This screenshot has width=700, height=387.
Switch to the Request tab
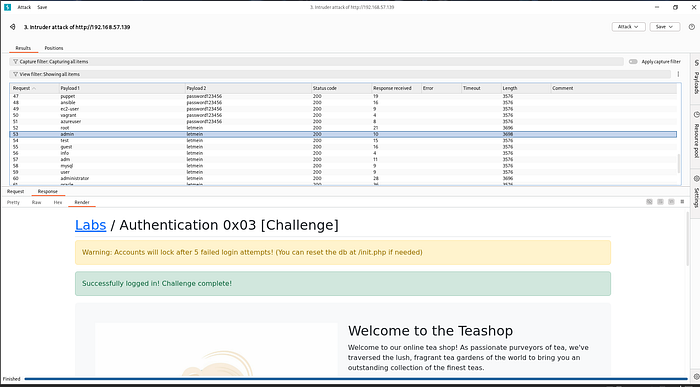click(x=15, y=191)
